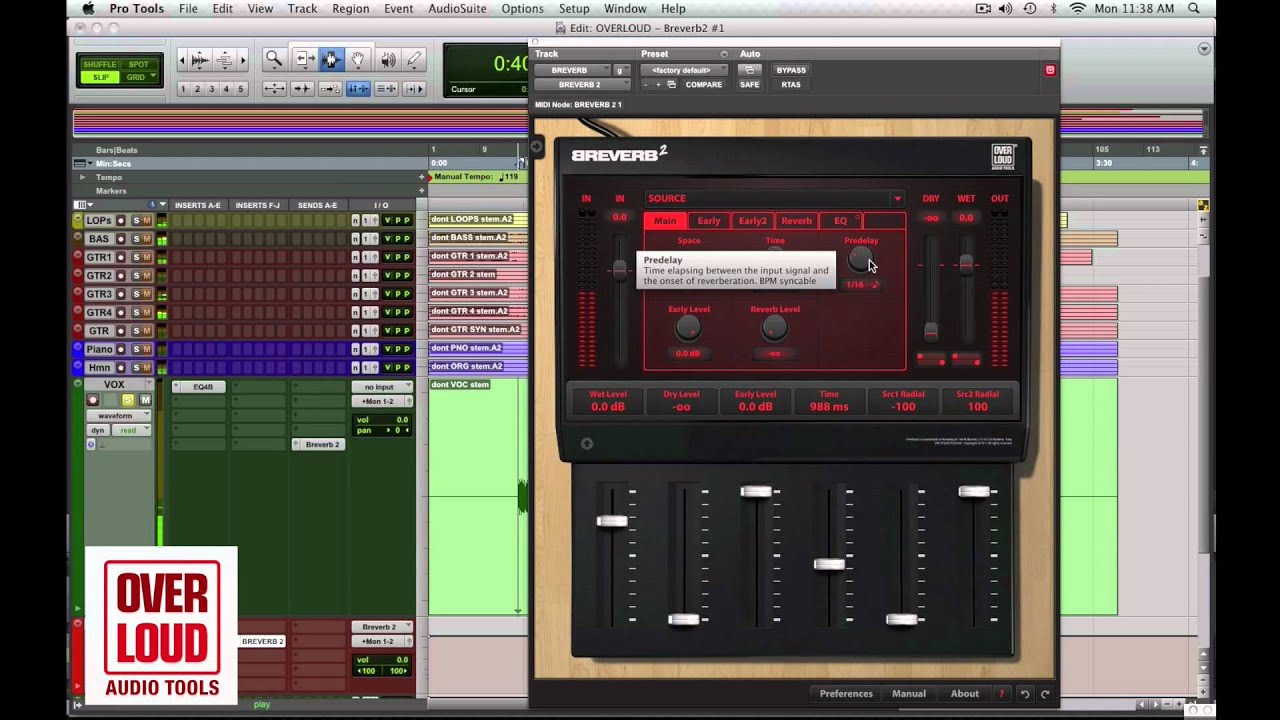Image resolution: width=1280 pixels, height=720 pixels.
Task: Enable SPOT edit mode
Action: tap(139, 65)
